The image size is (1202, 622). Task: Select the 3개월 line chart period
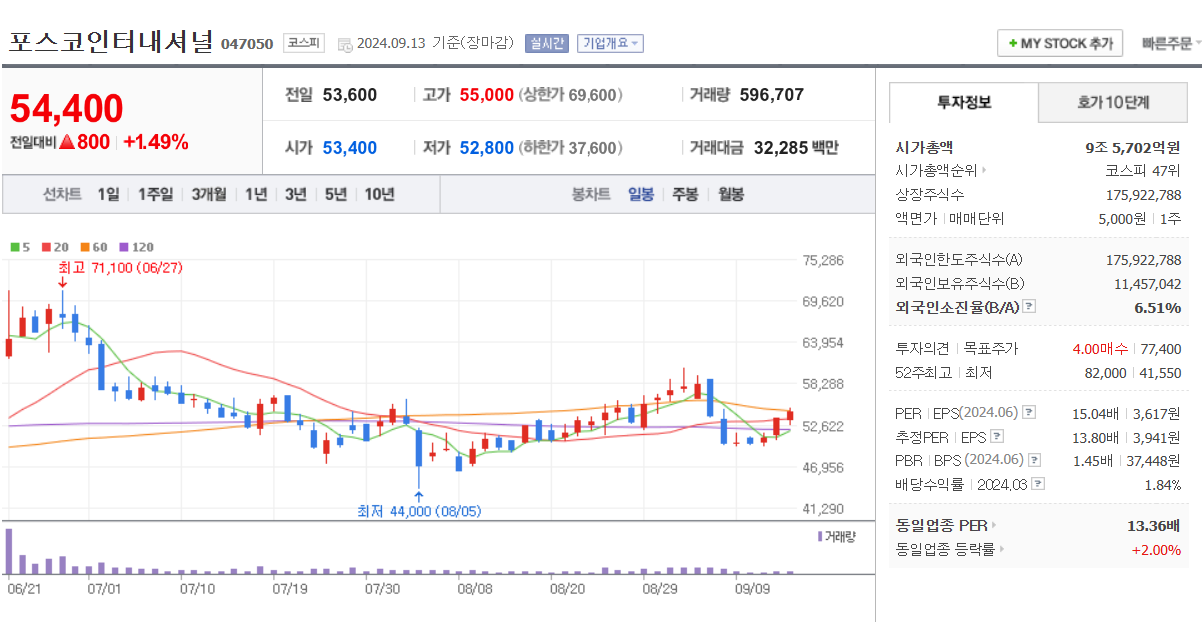pyautogui.click(x=209, y=194)
